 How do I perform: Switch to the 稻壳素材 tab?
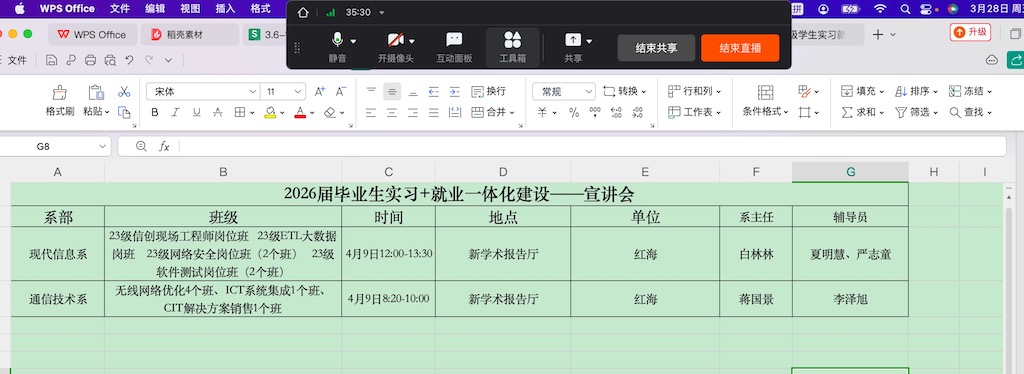point(189,35)
